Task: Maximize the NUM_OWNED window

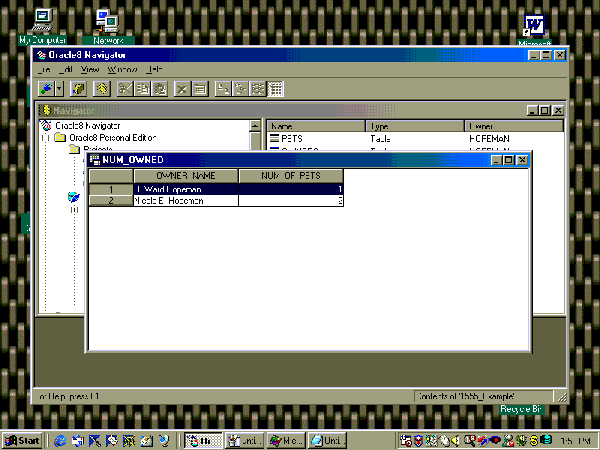Action: [x=509, y=160]
